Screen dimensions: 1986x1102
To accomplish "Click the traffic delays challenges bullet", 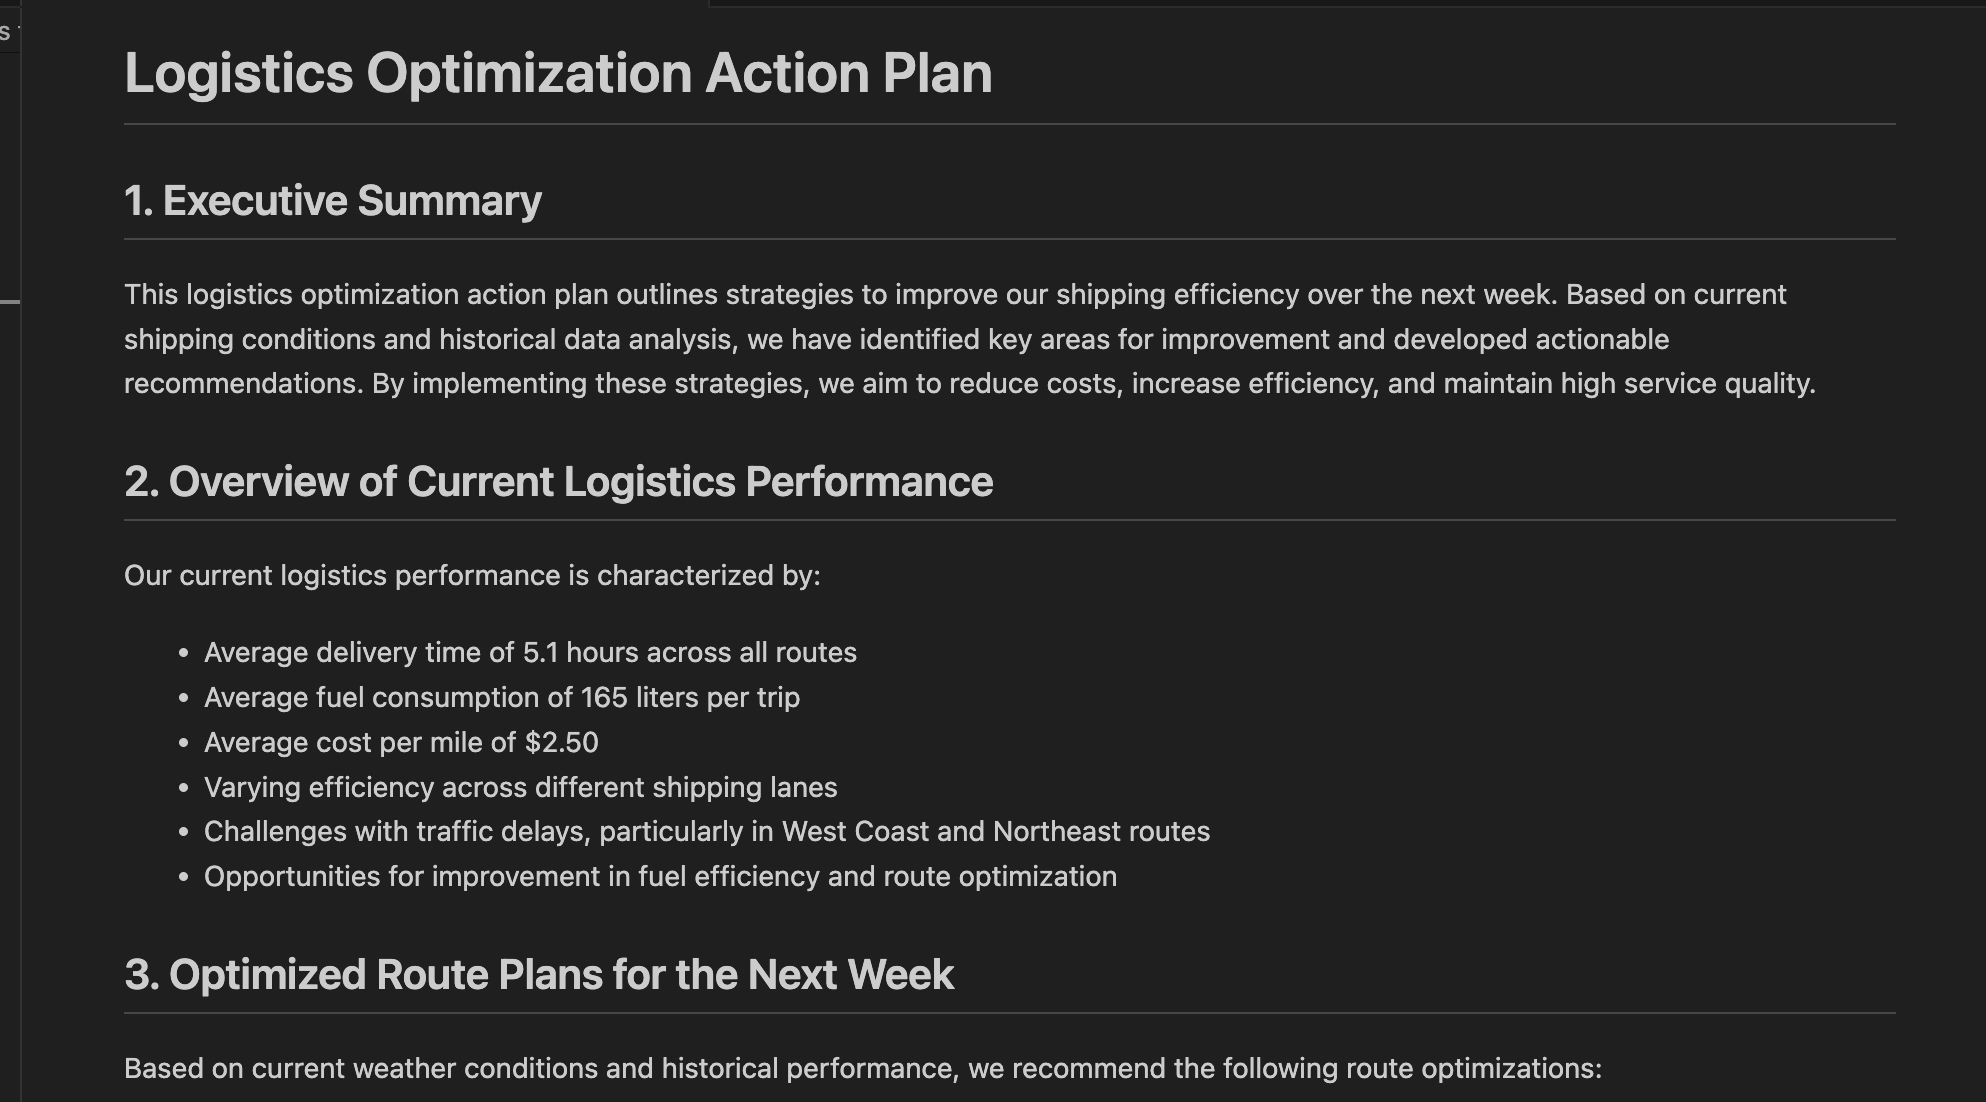I will click(706, 832).
